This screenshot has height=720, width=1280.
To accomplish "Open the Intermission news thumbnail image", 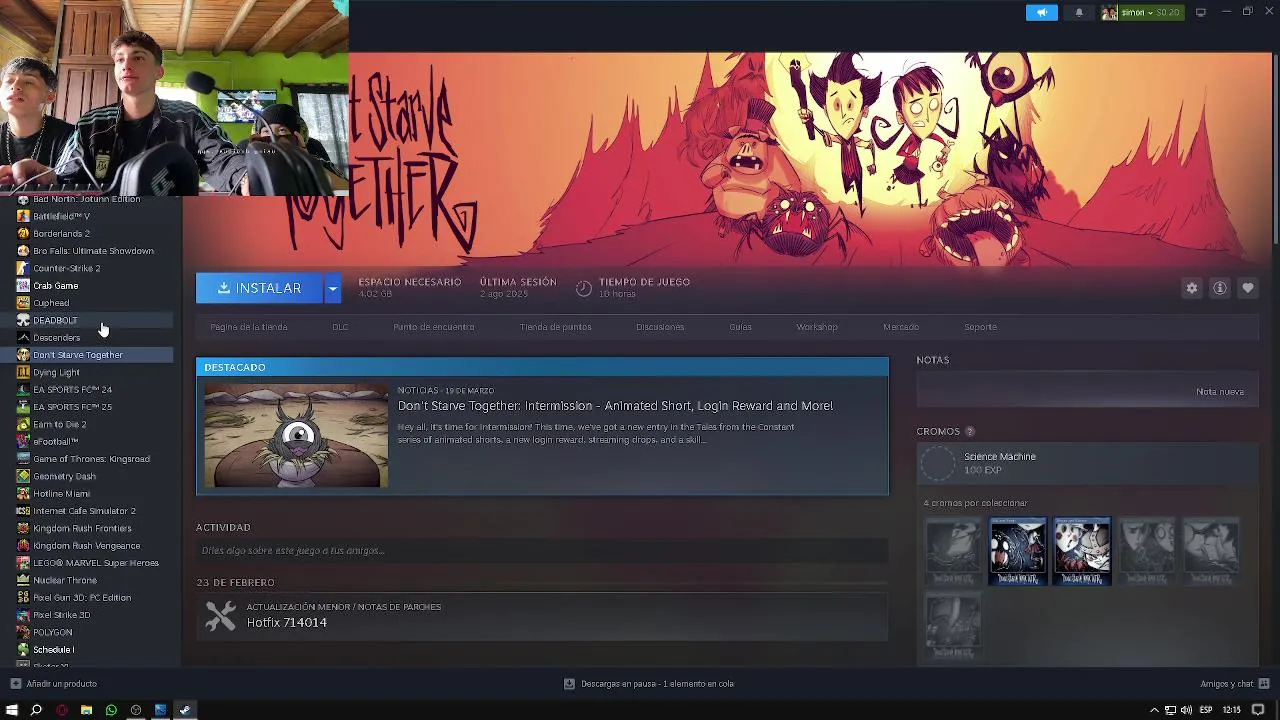I will click(x=296, y=435).
